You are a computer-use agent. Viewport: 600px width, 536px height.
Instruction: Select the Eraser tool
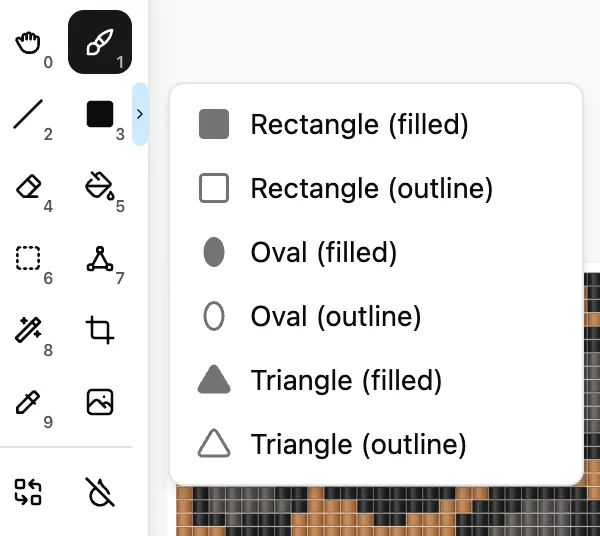[28, 186]
